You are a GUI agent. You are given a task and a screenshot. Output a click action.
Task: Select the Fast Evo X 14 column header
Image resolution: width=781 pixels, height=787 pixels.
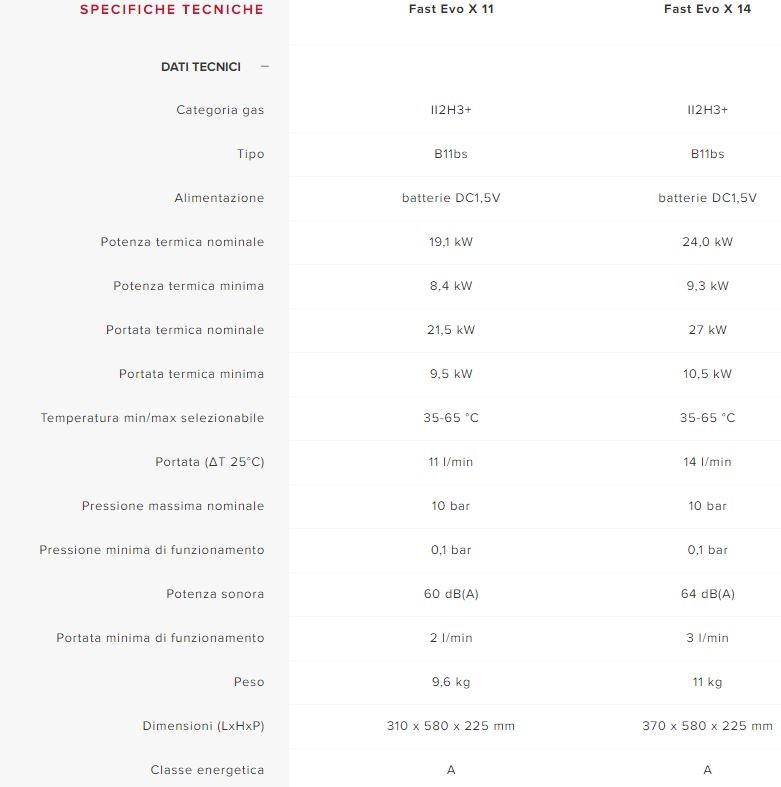708,10
